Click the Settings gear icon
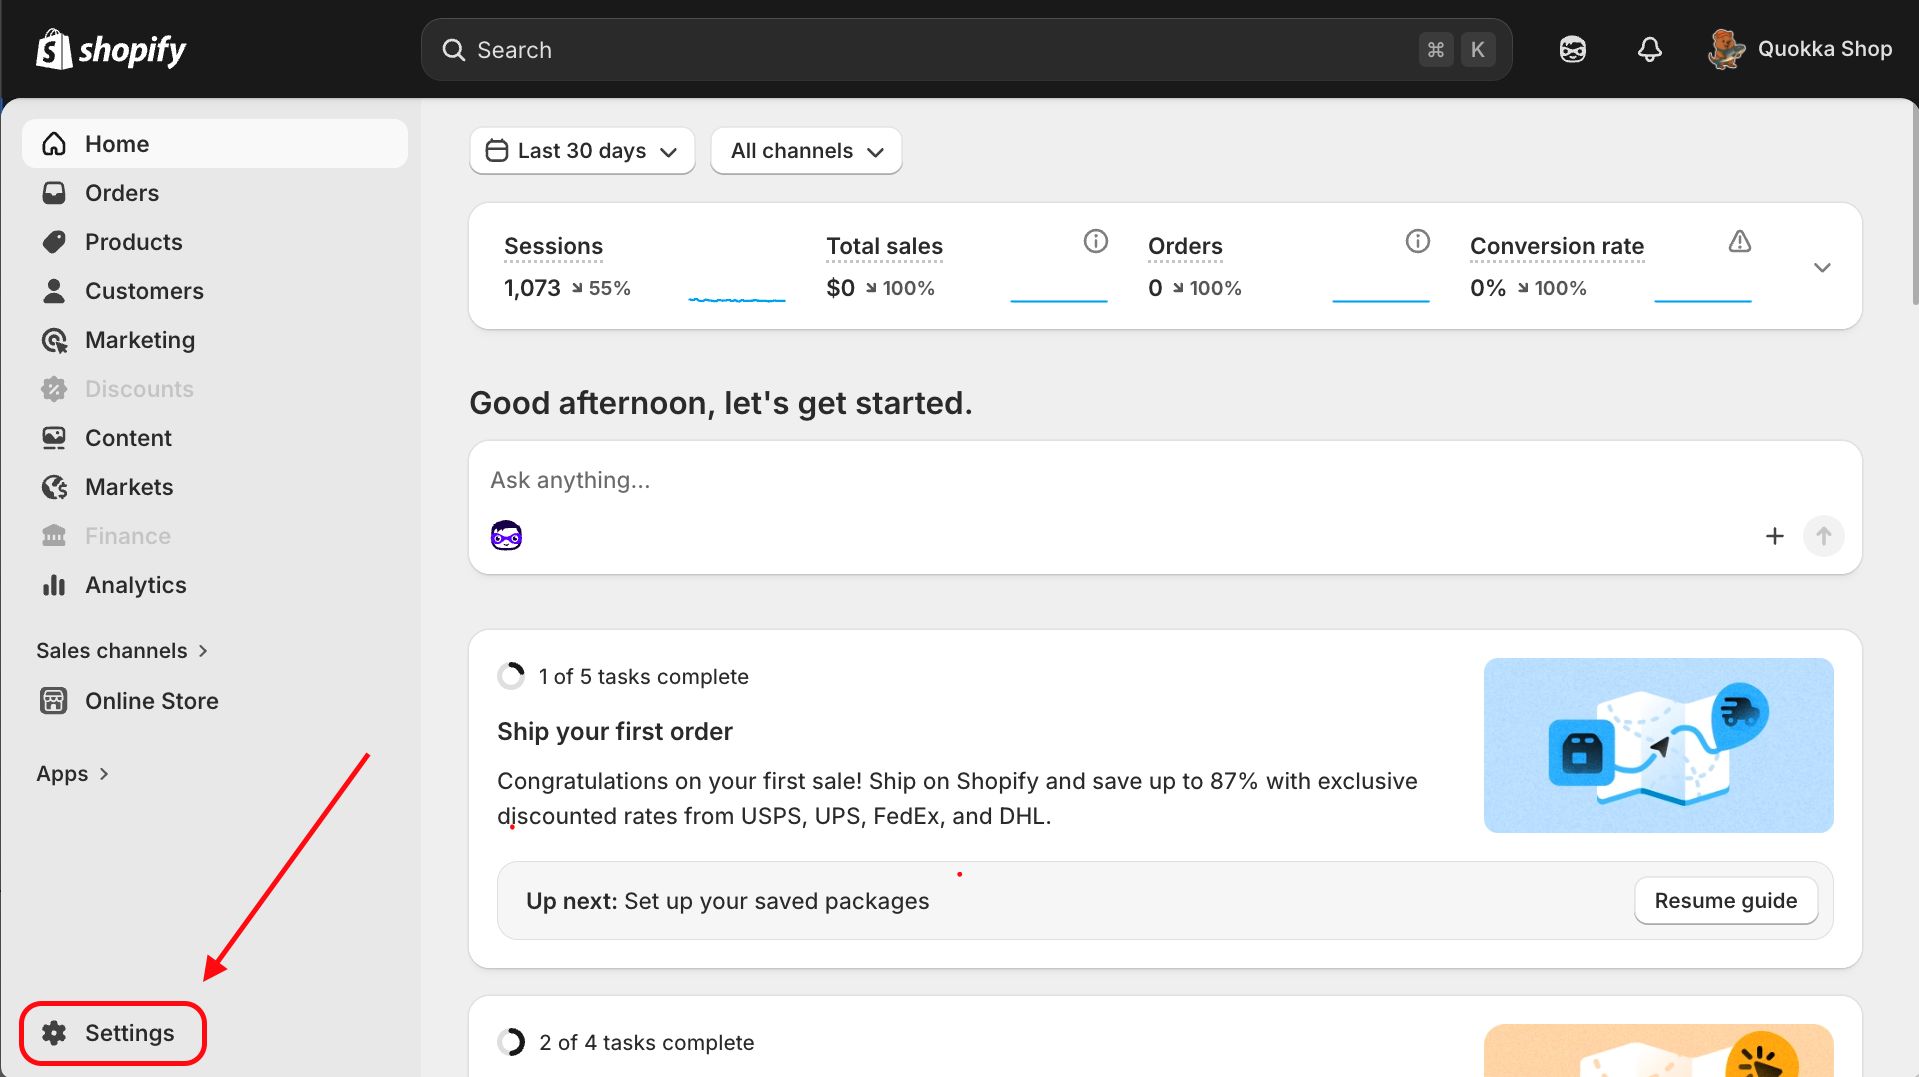The width and height of the screenshot is (1919, 1077). point(54,1033)
